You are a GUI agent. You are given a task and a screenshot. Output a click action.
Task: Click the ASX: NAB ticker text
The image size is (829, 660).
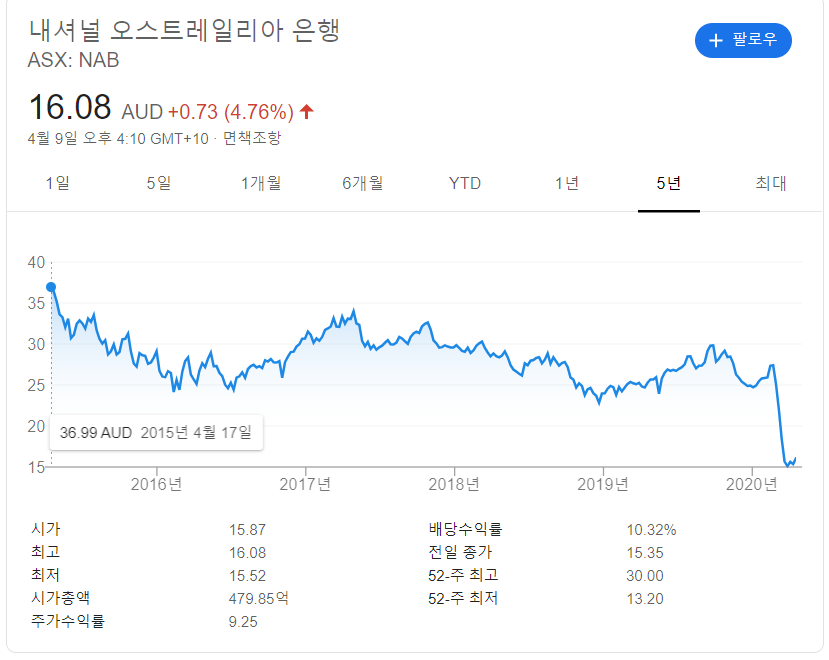coord(73,60)
